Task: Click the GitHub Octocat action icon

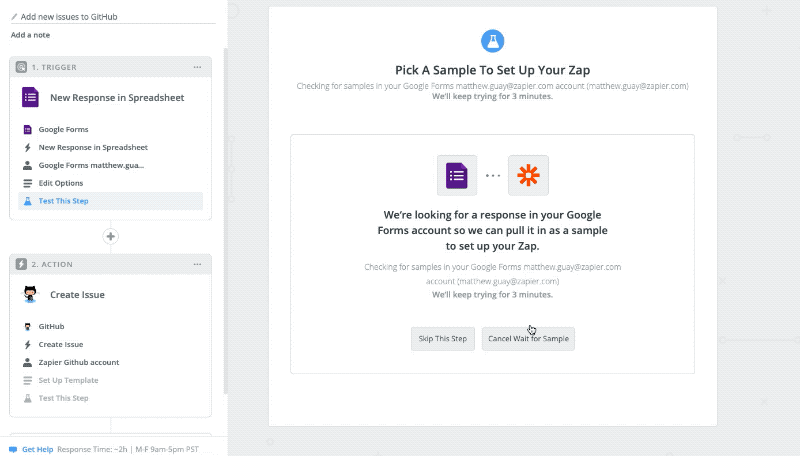Action: [30, 294]
